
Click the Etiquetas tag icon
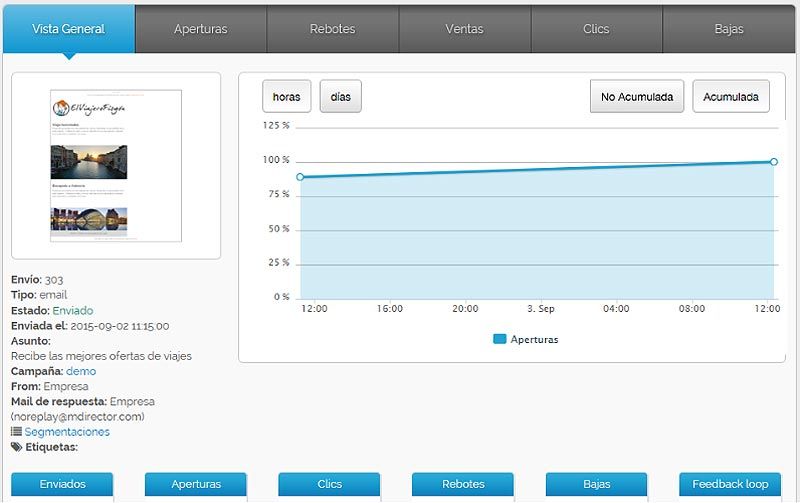[17, 447]
